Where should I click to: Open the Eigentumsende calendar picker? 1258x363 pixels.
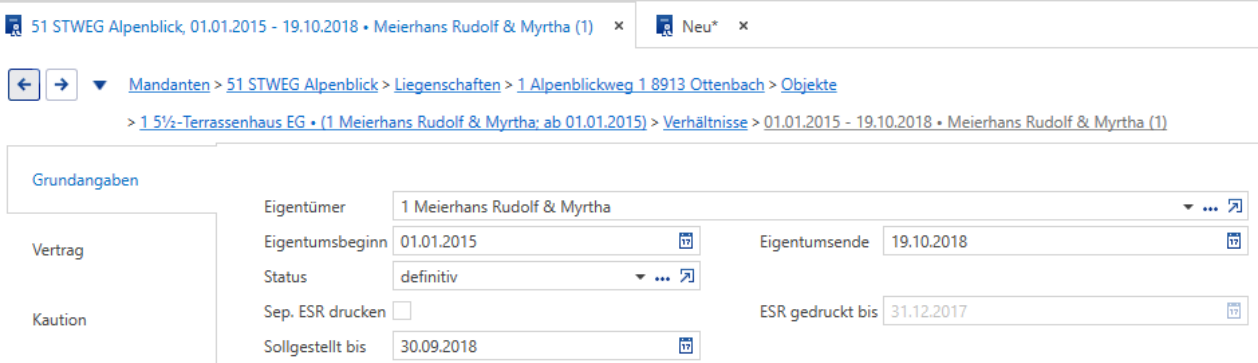[x=1235, y=241]
